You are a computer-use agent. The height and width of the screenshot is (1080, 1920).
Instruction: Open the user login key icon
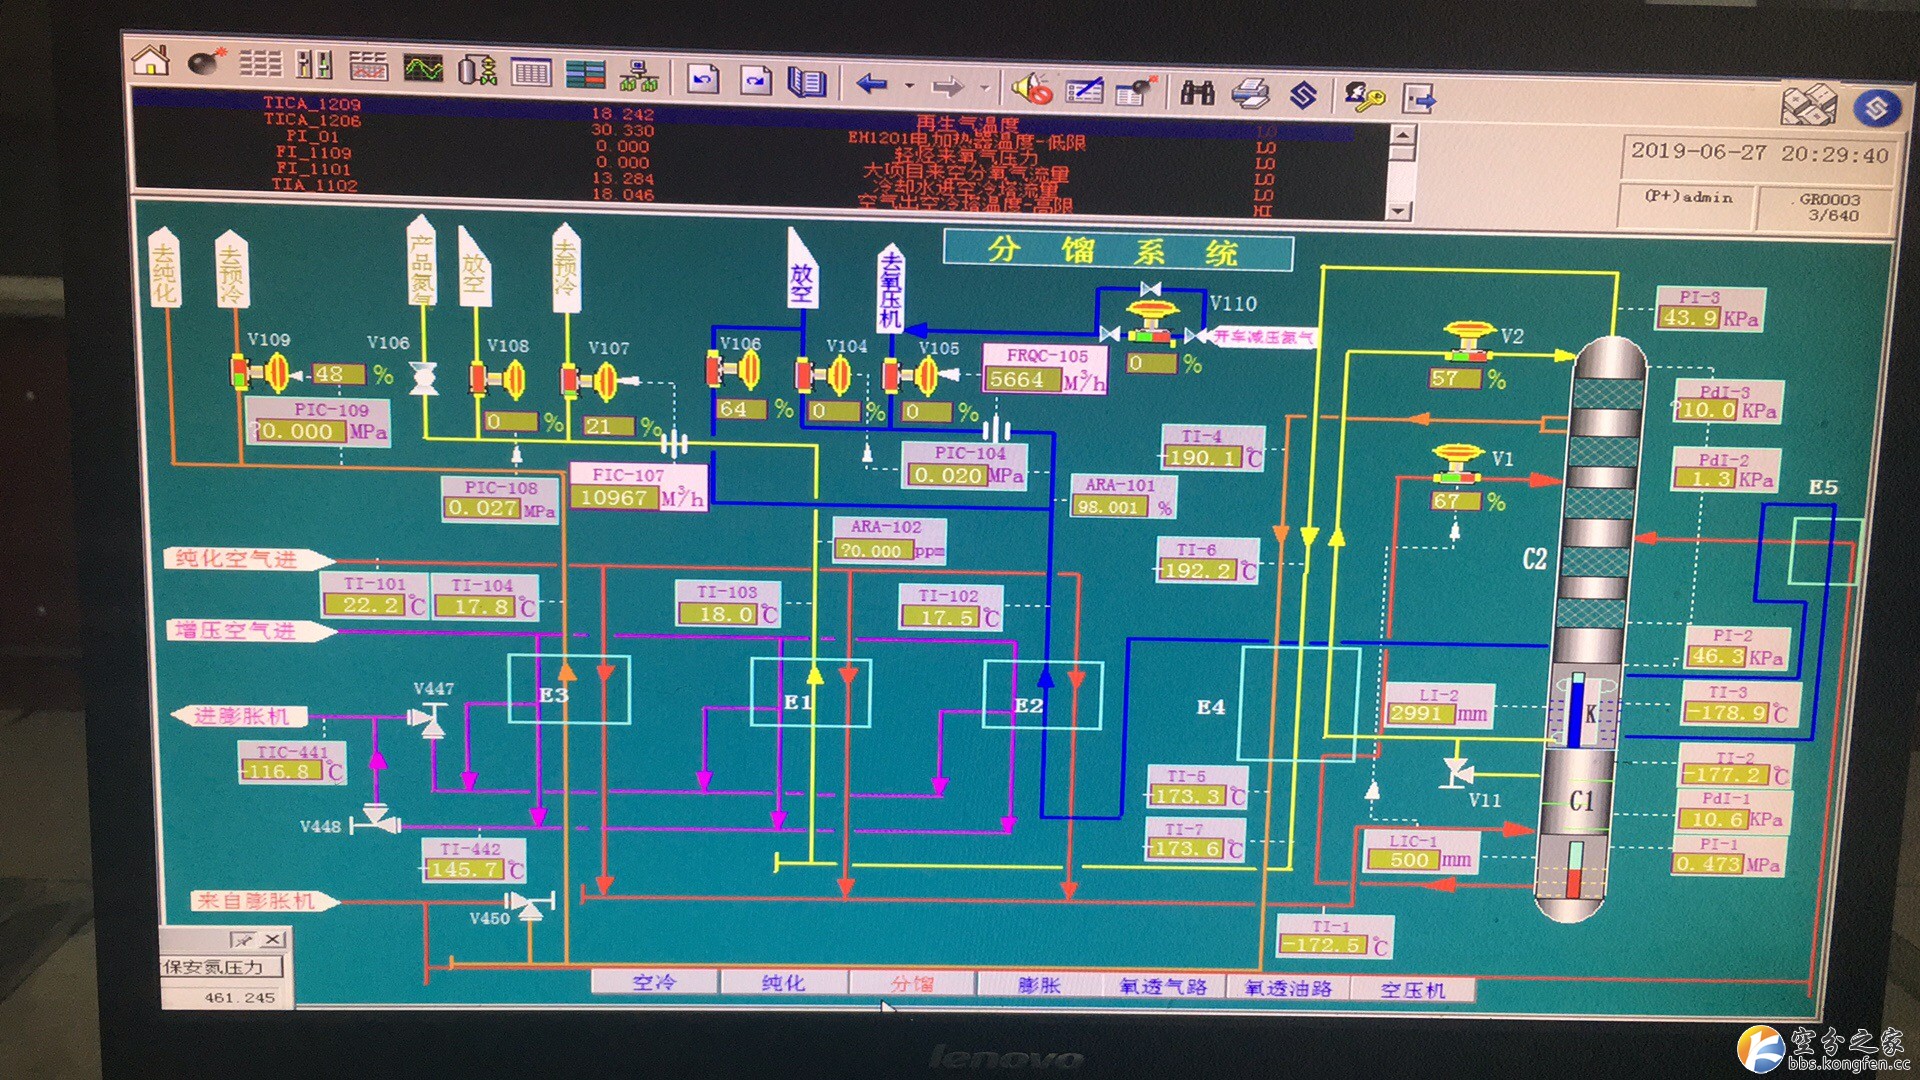click(x=1365, y=97)
